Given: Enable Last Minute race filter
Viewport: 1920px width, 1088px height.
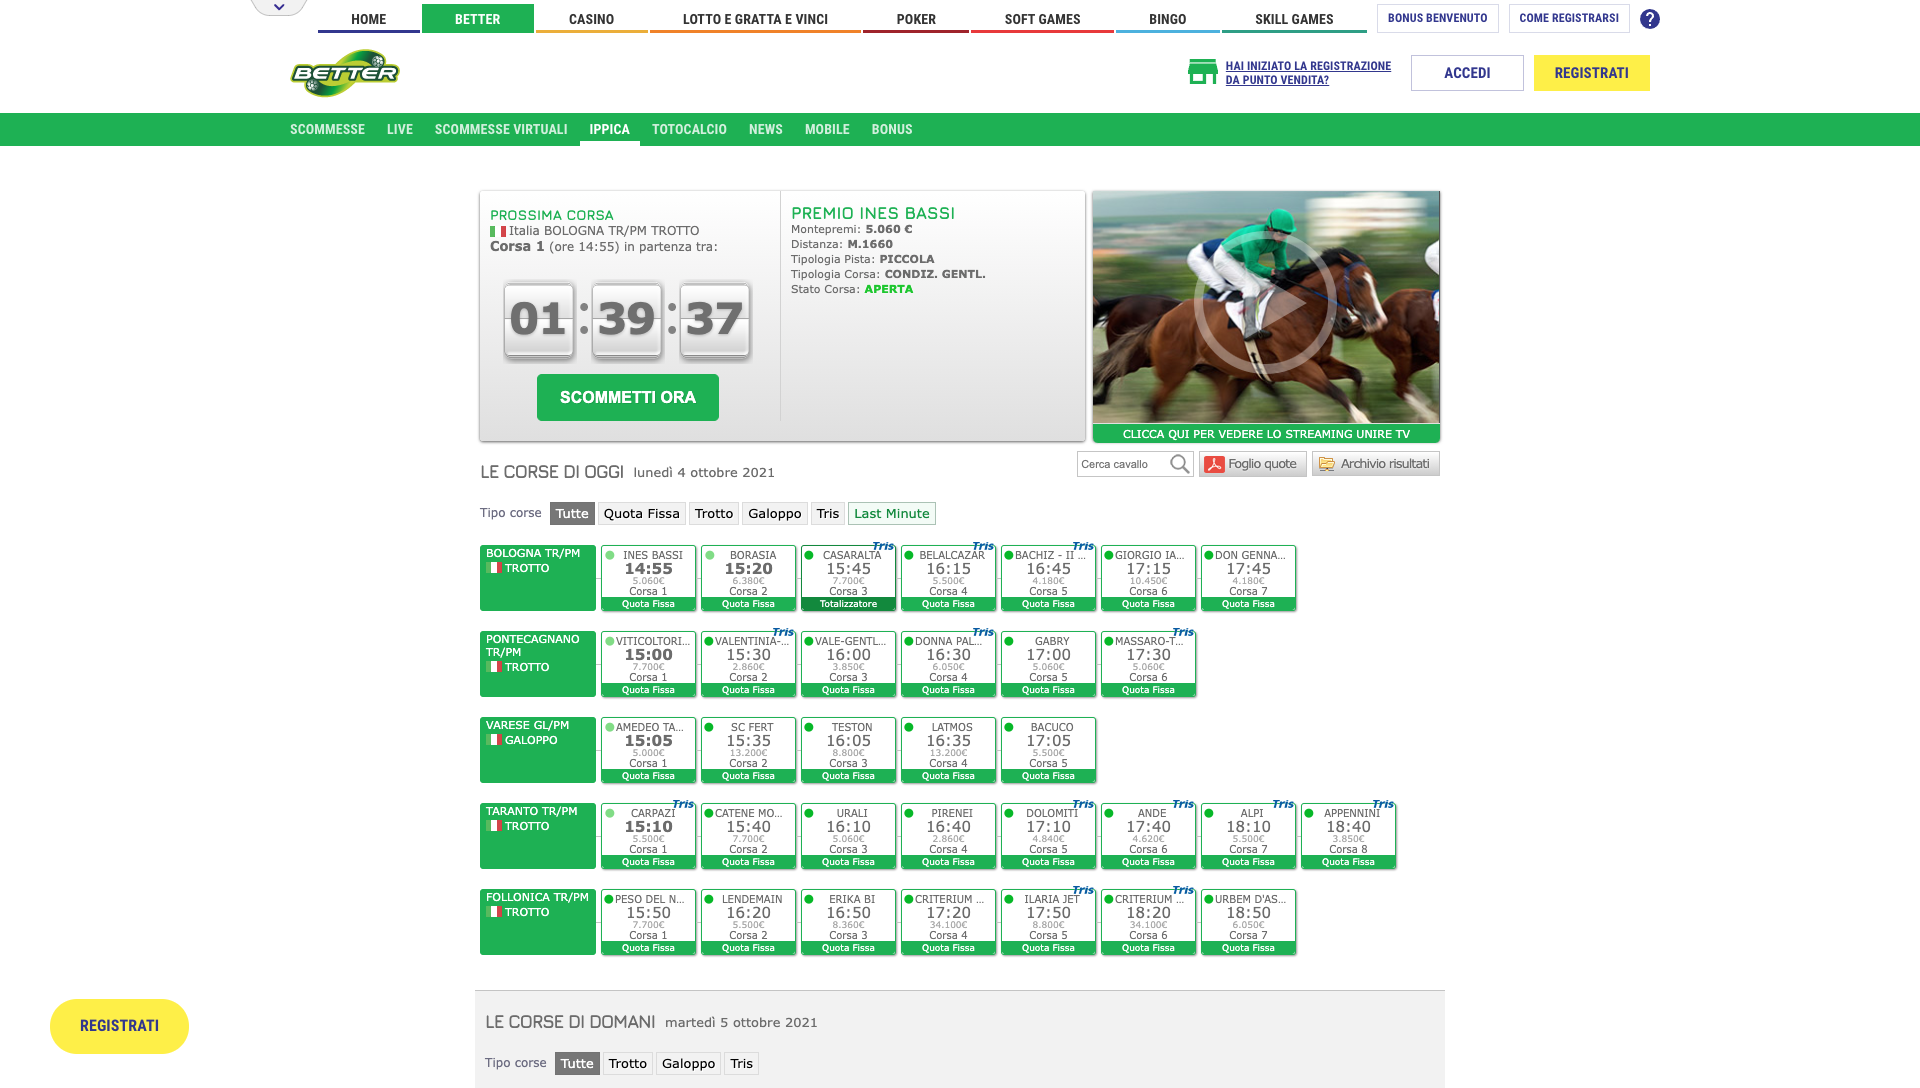Looking at the screenshot, I should [x=891, y=514].
